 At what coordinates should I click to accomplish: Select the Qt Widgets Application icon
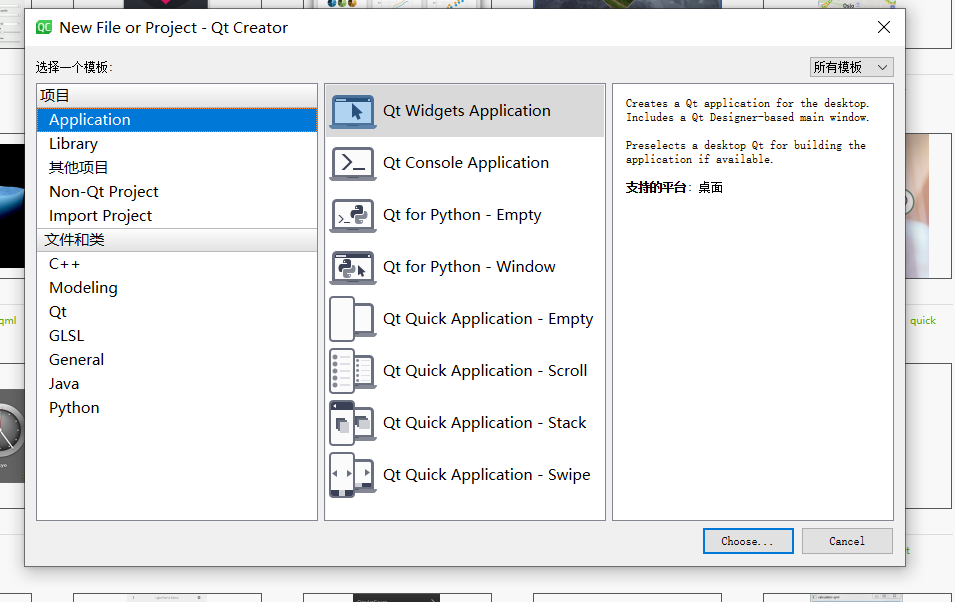pos(353,112)
